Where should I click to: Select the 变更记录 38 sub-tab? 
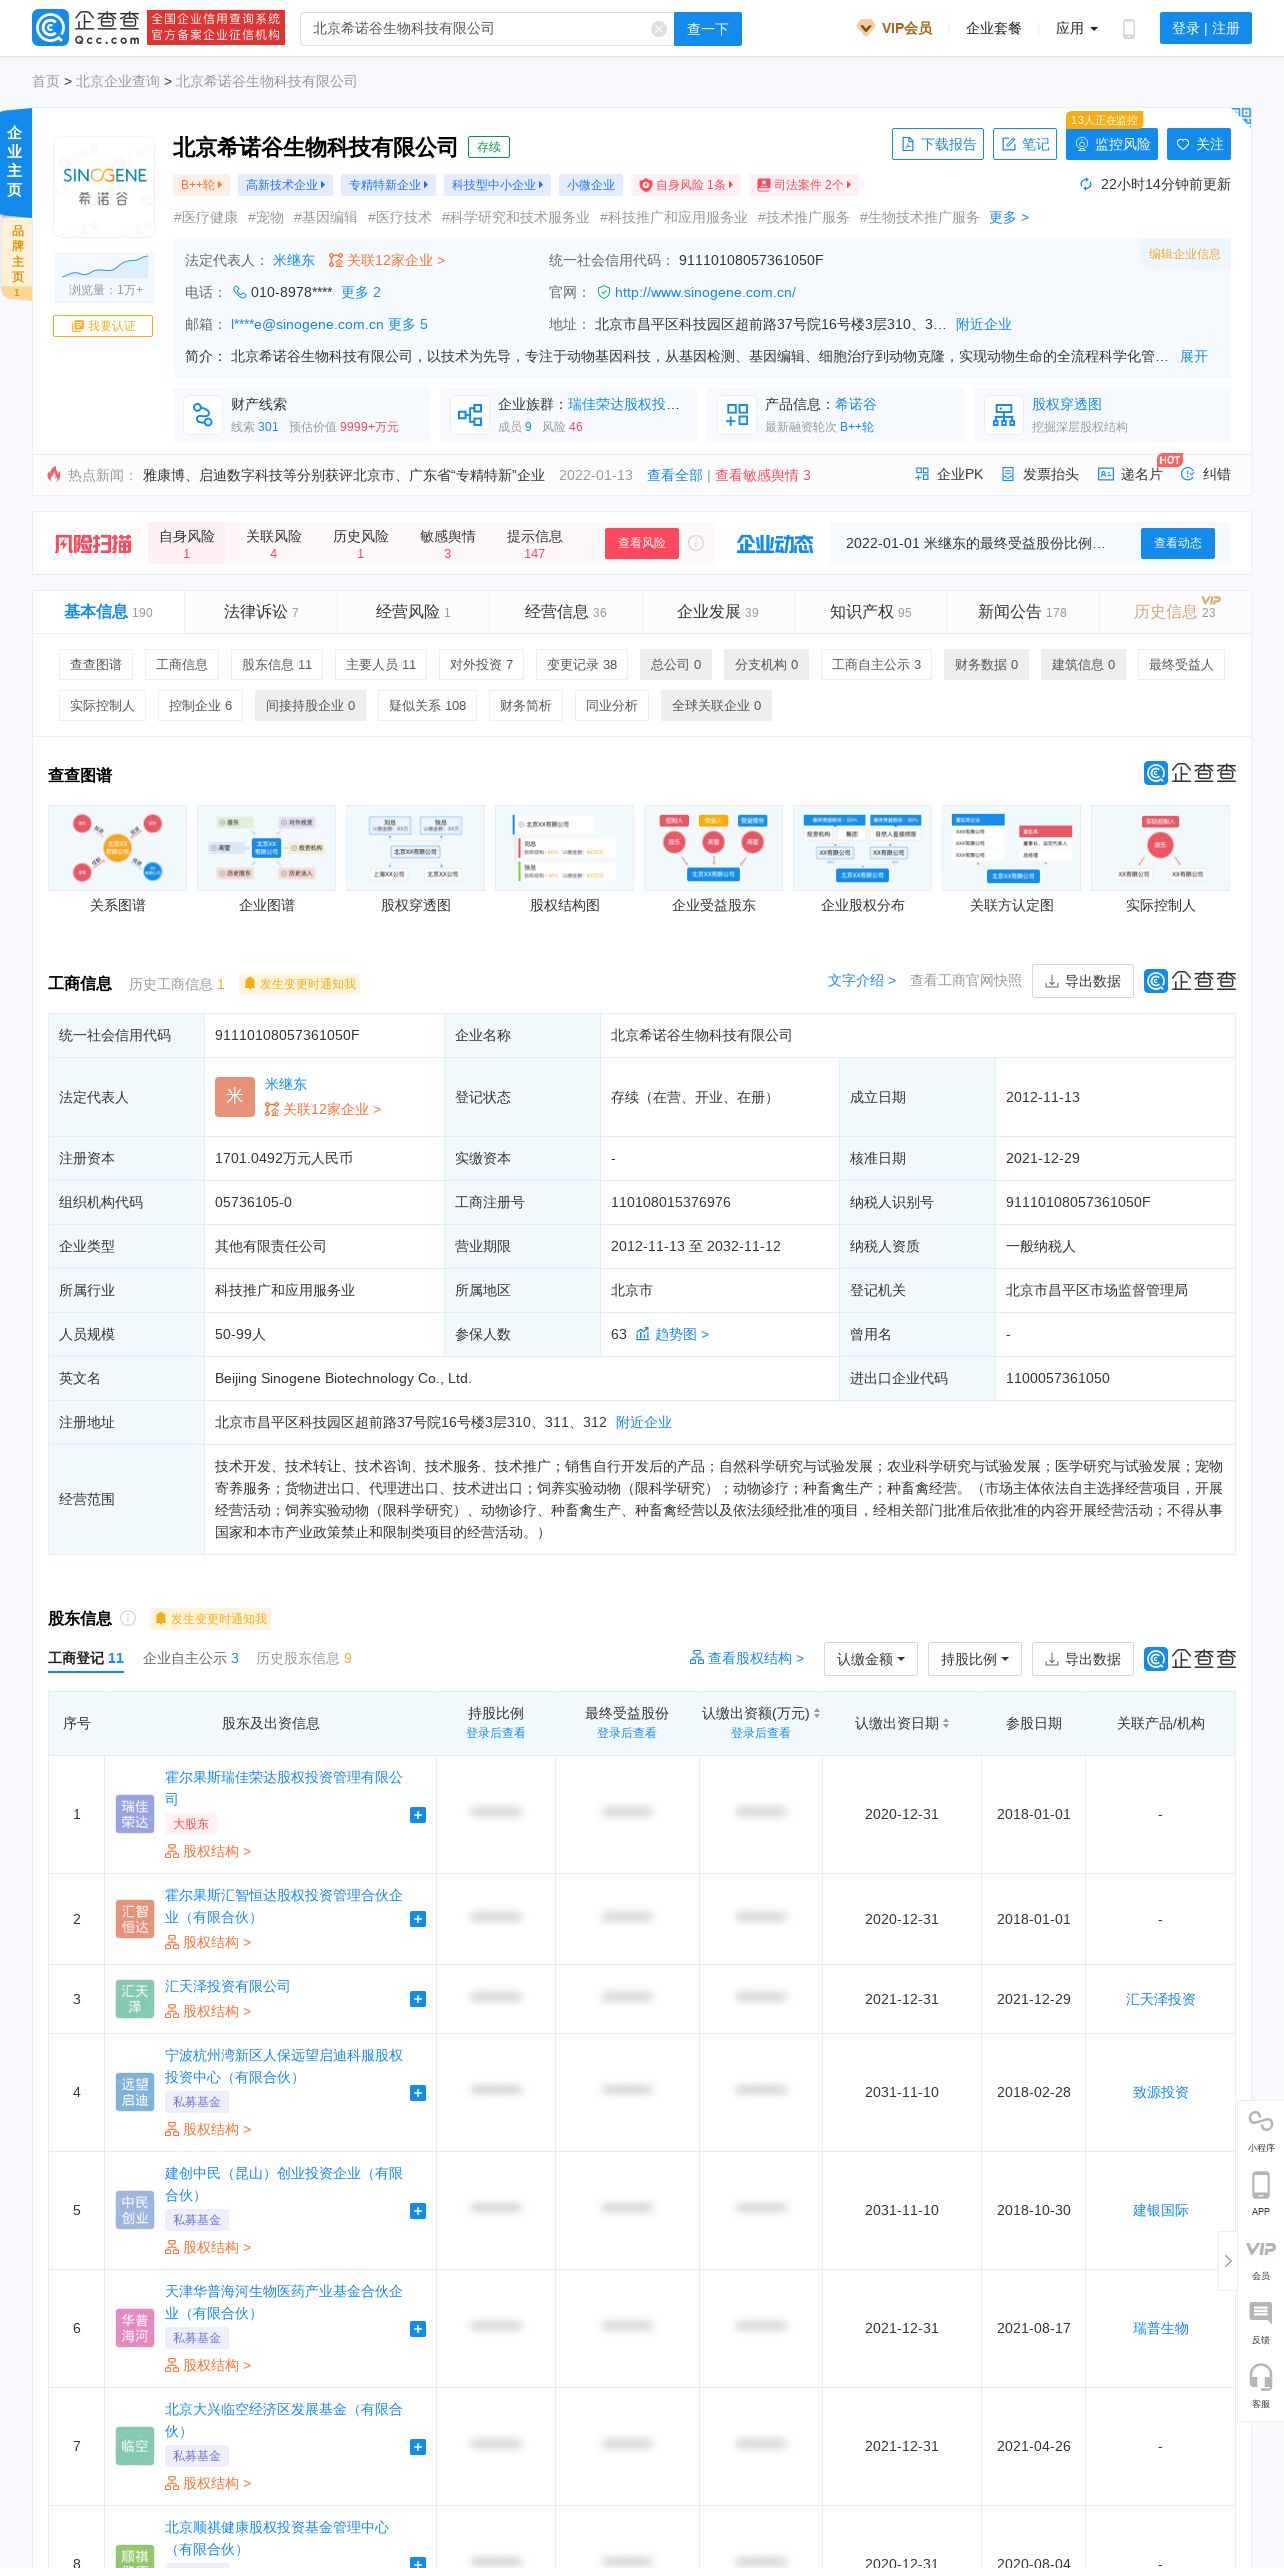click(x=582, y=664)
